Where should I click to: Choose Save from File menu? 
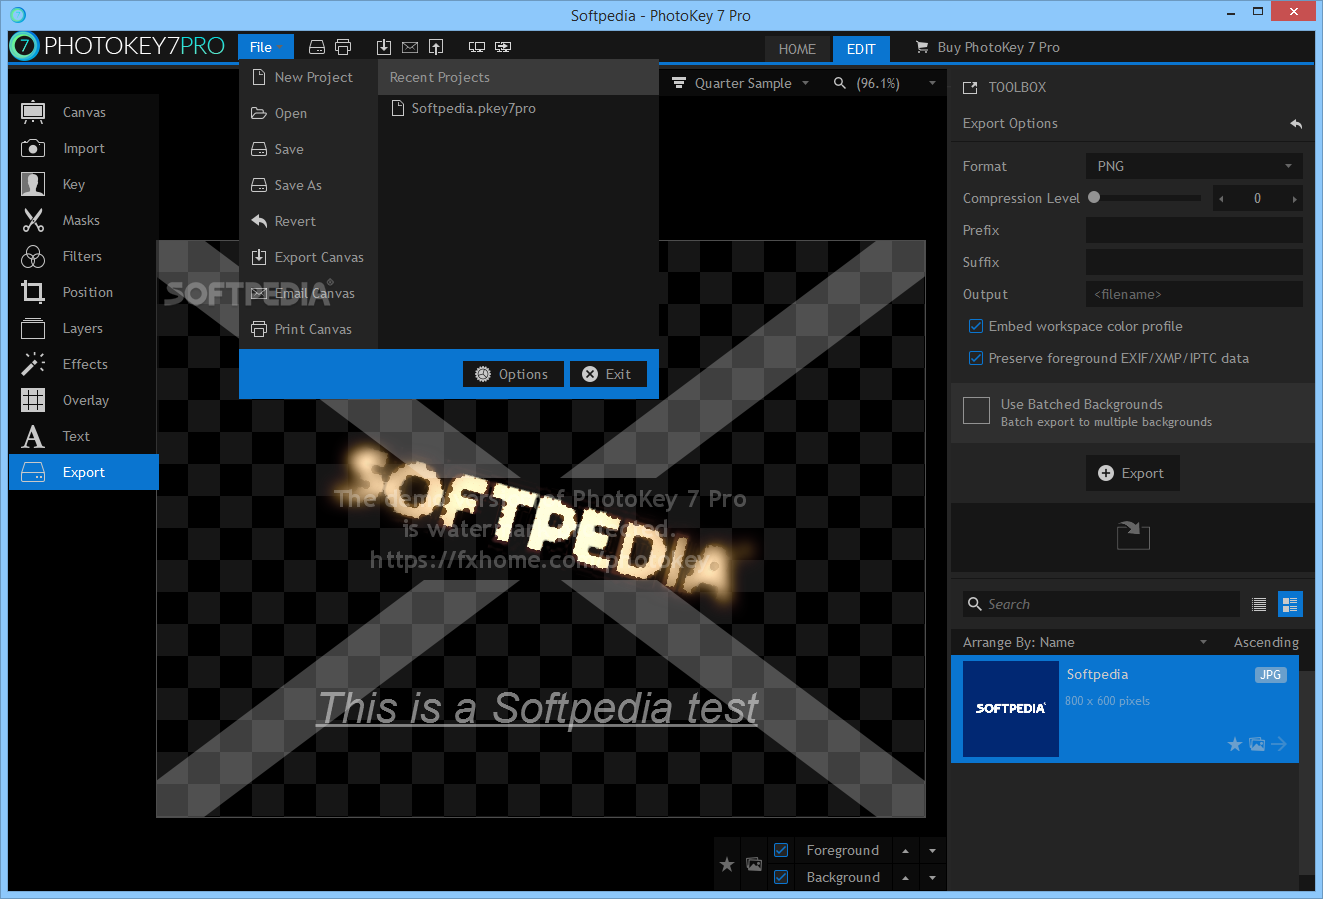[x=308, y=149]
